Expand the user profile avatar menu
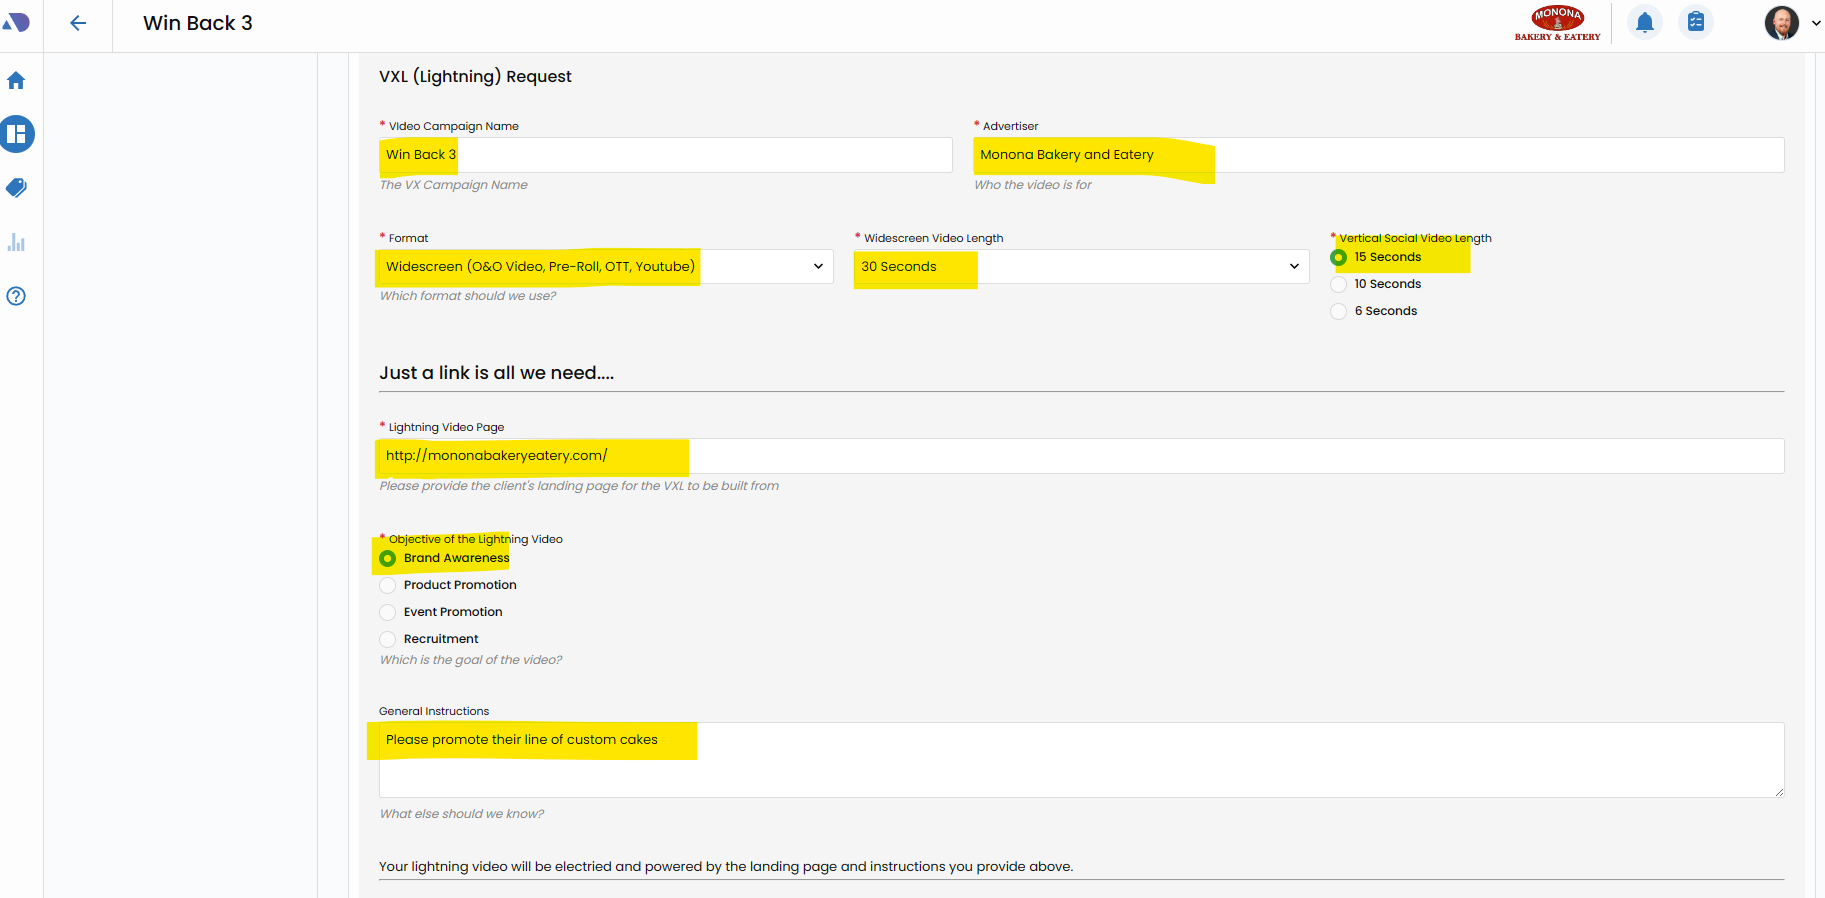 (x=1789, y=23)
